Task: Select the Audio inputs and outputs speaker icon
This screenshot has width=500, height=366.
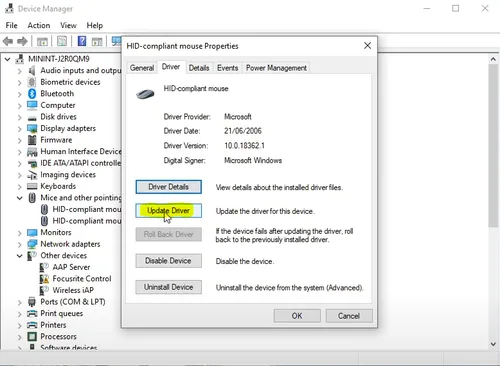Action: [32, 70]
